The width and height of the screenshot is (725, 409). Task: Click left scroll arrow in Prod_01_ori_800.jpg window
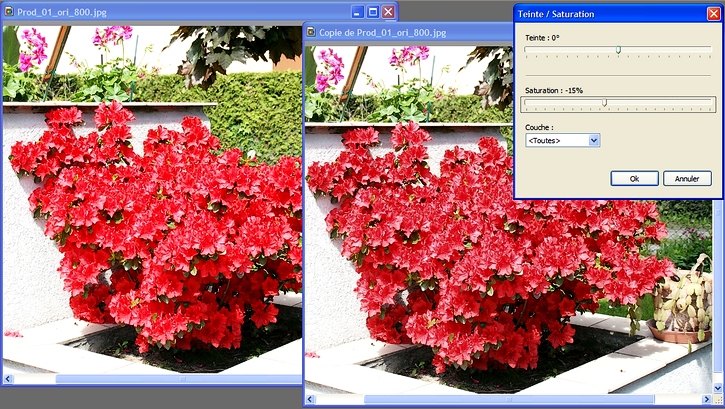pyautogui.click(x=7, y=379)
